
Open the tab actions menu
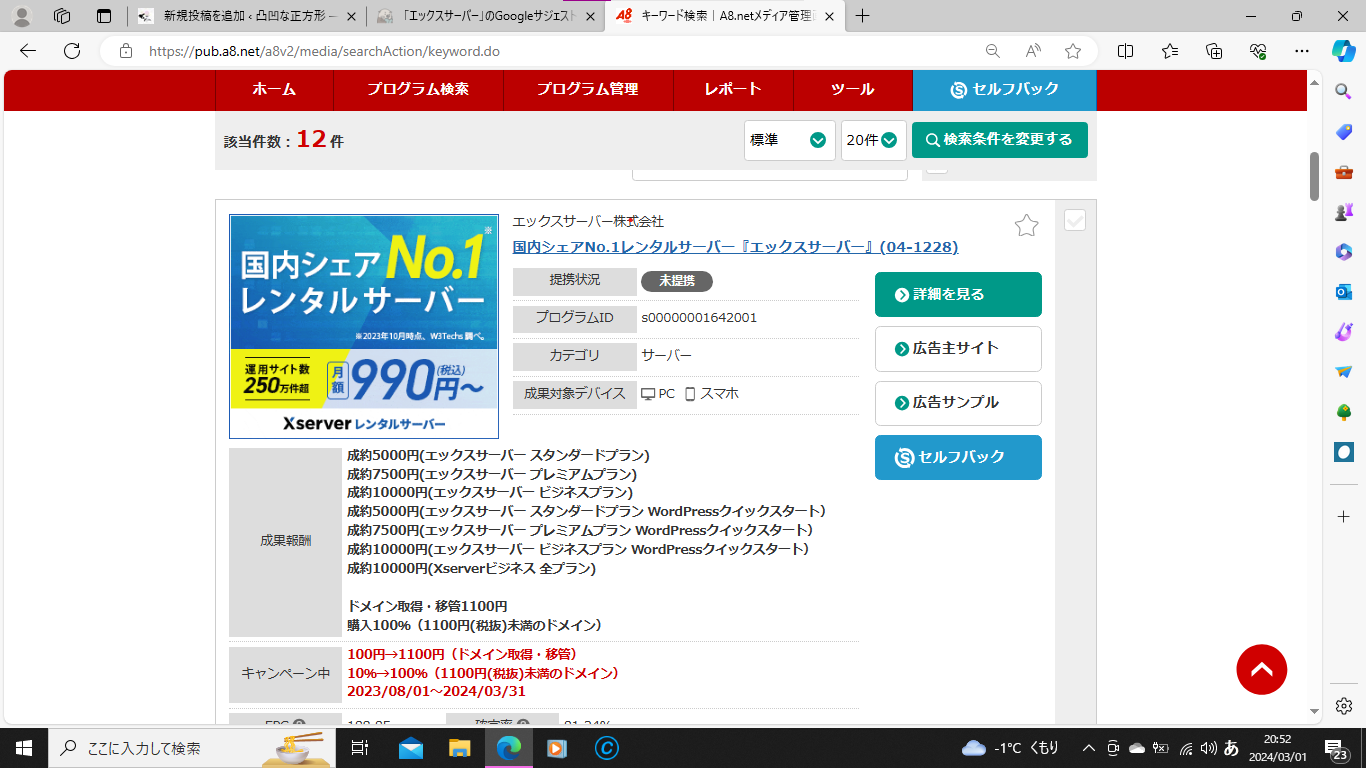(x=104, y=16)
